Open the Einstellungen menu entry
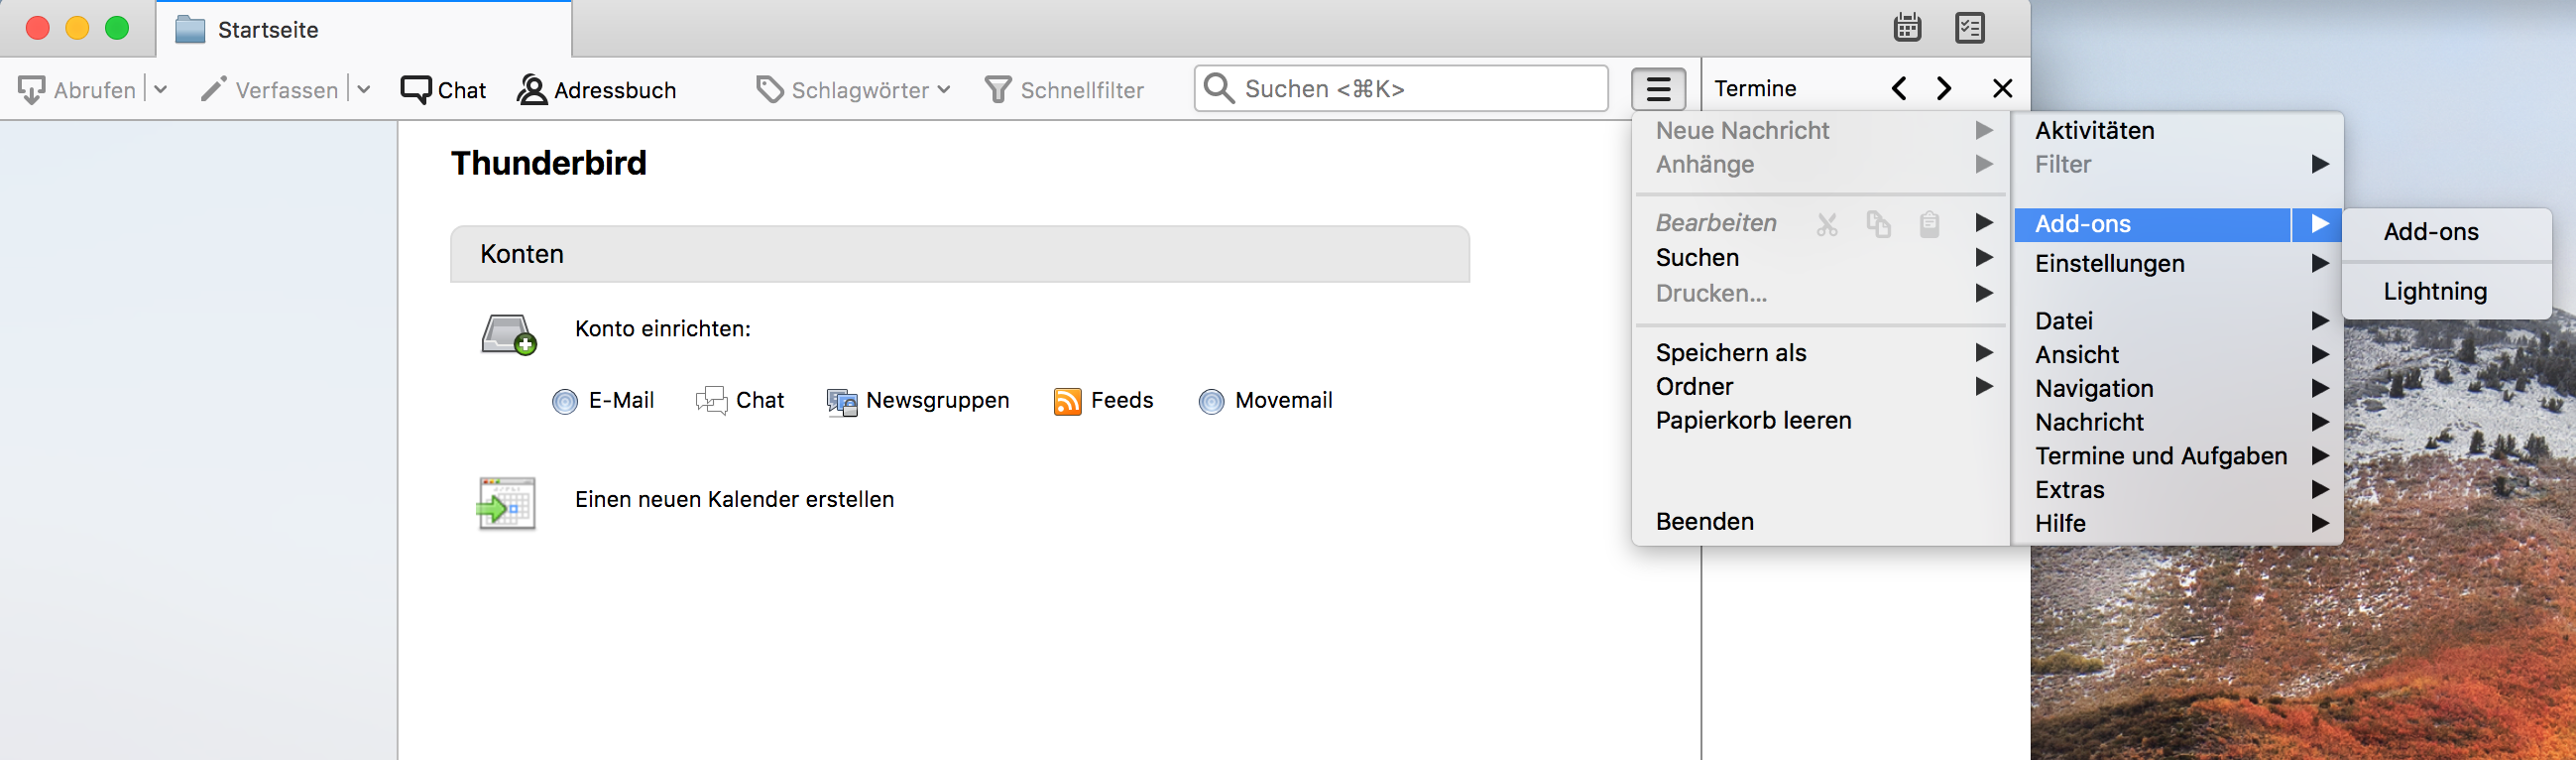Screen dimensions: 2576x760 click(x=2109, y=264)
